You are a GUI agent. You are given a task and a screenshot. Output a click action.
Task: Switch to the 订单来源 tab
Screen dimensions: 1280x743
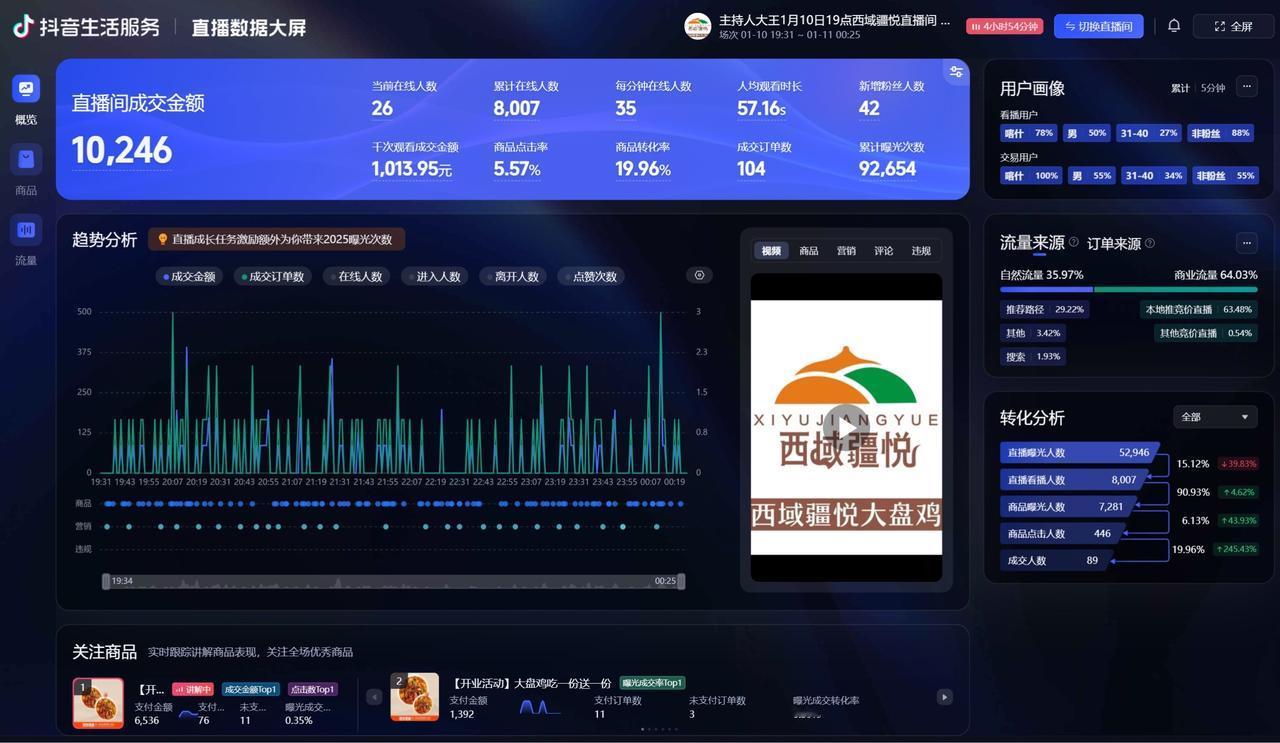(1114, 243)
